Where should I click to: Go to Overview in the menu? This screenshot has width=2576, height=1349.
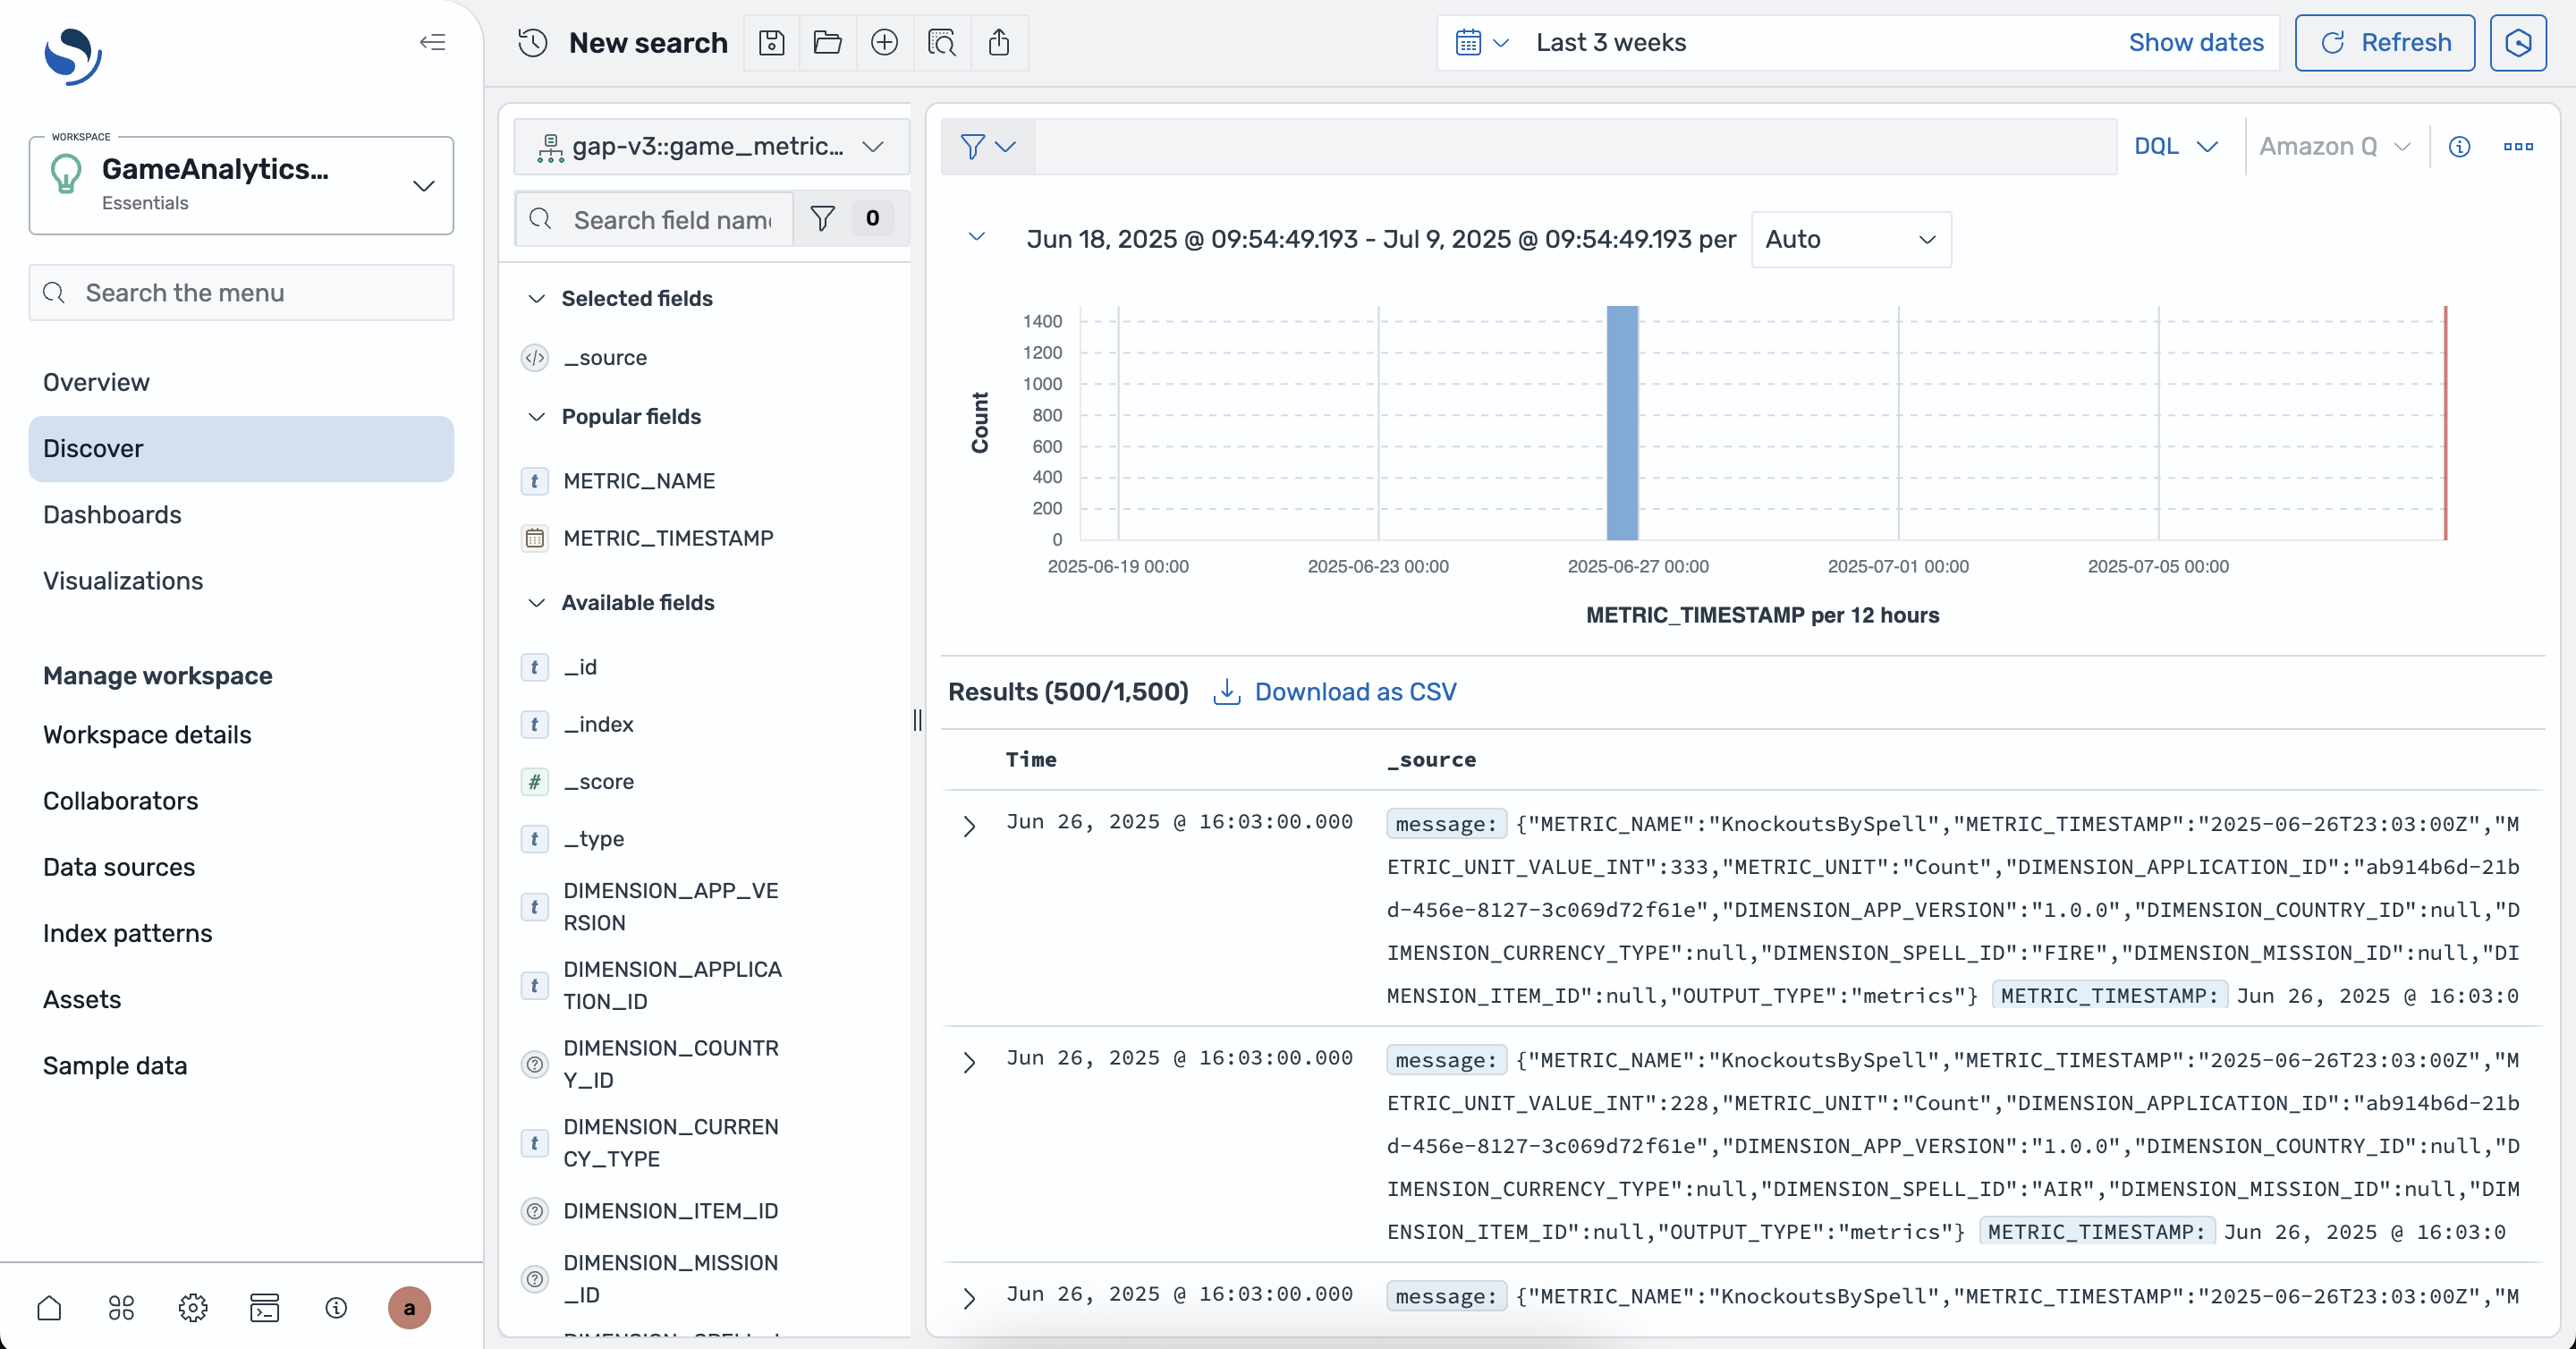96,382
